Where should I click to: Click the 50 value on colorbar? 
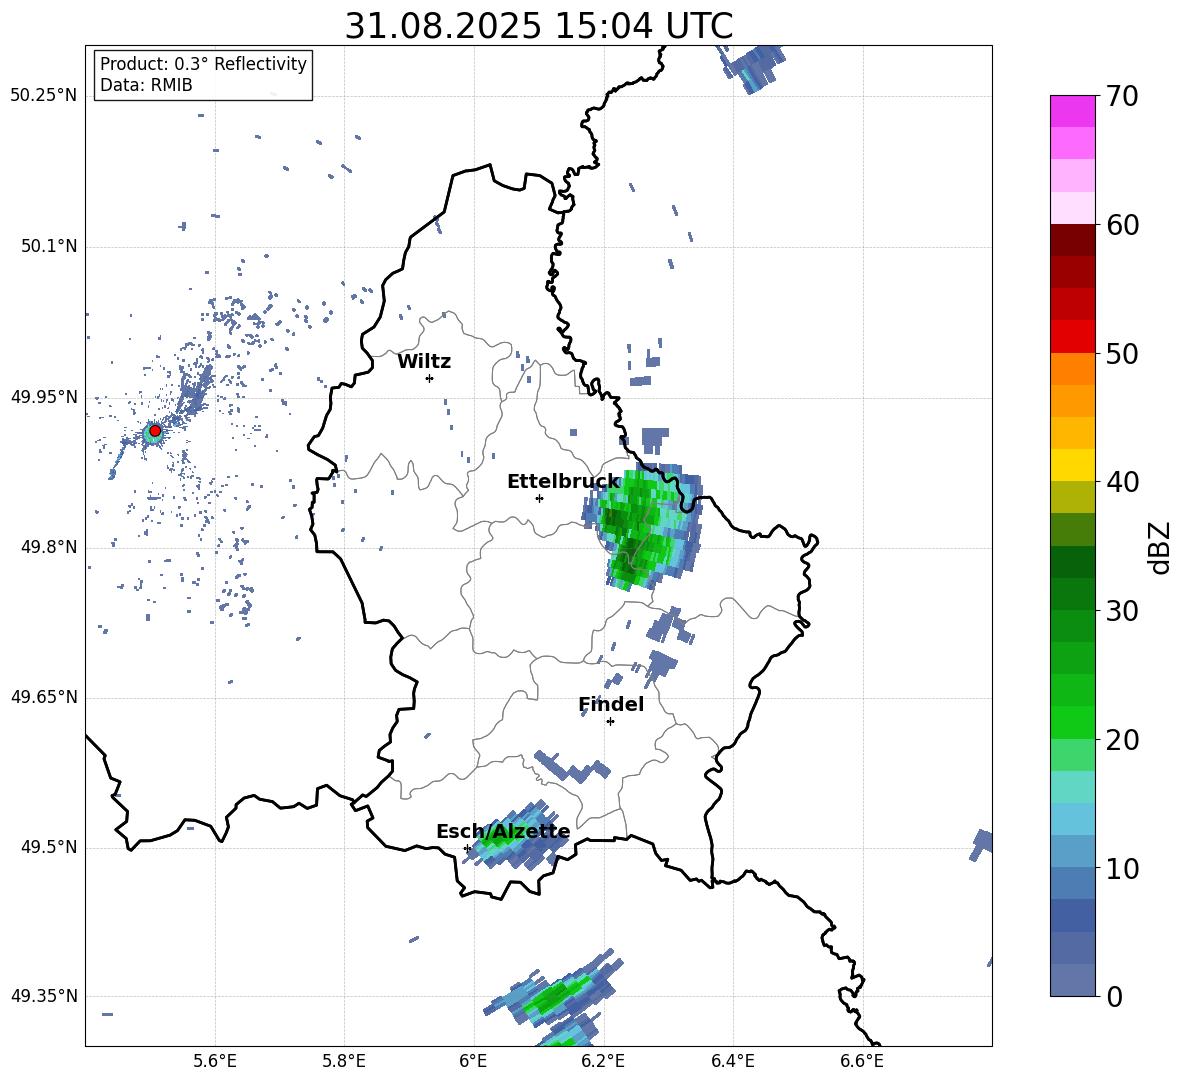(1121, 353)
